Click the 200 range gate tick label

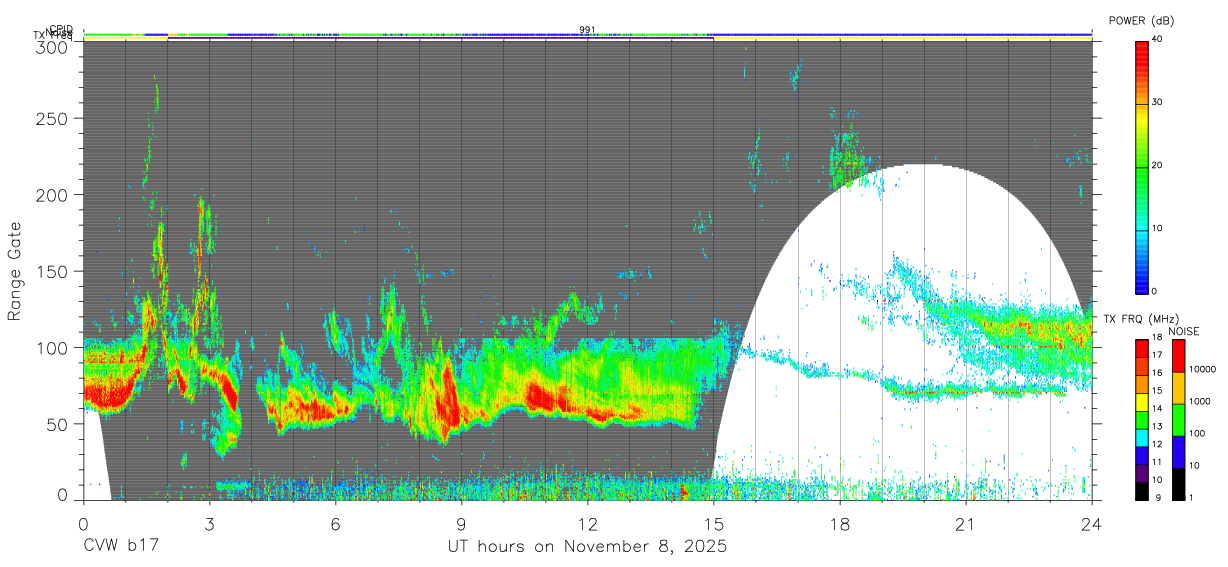coord(52,194)
